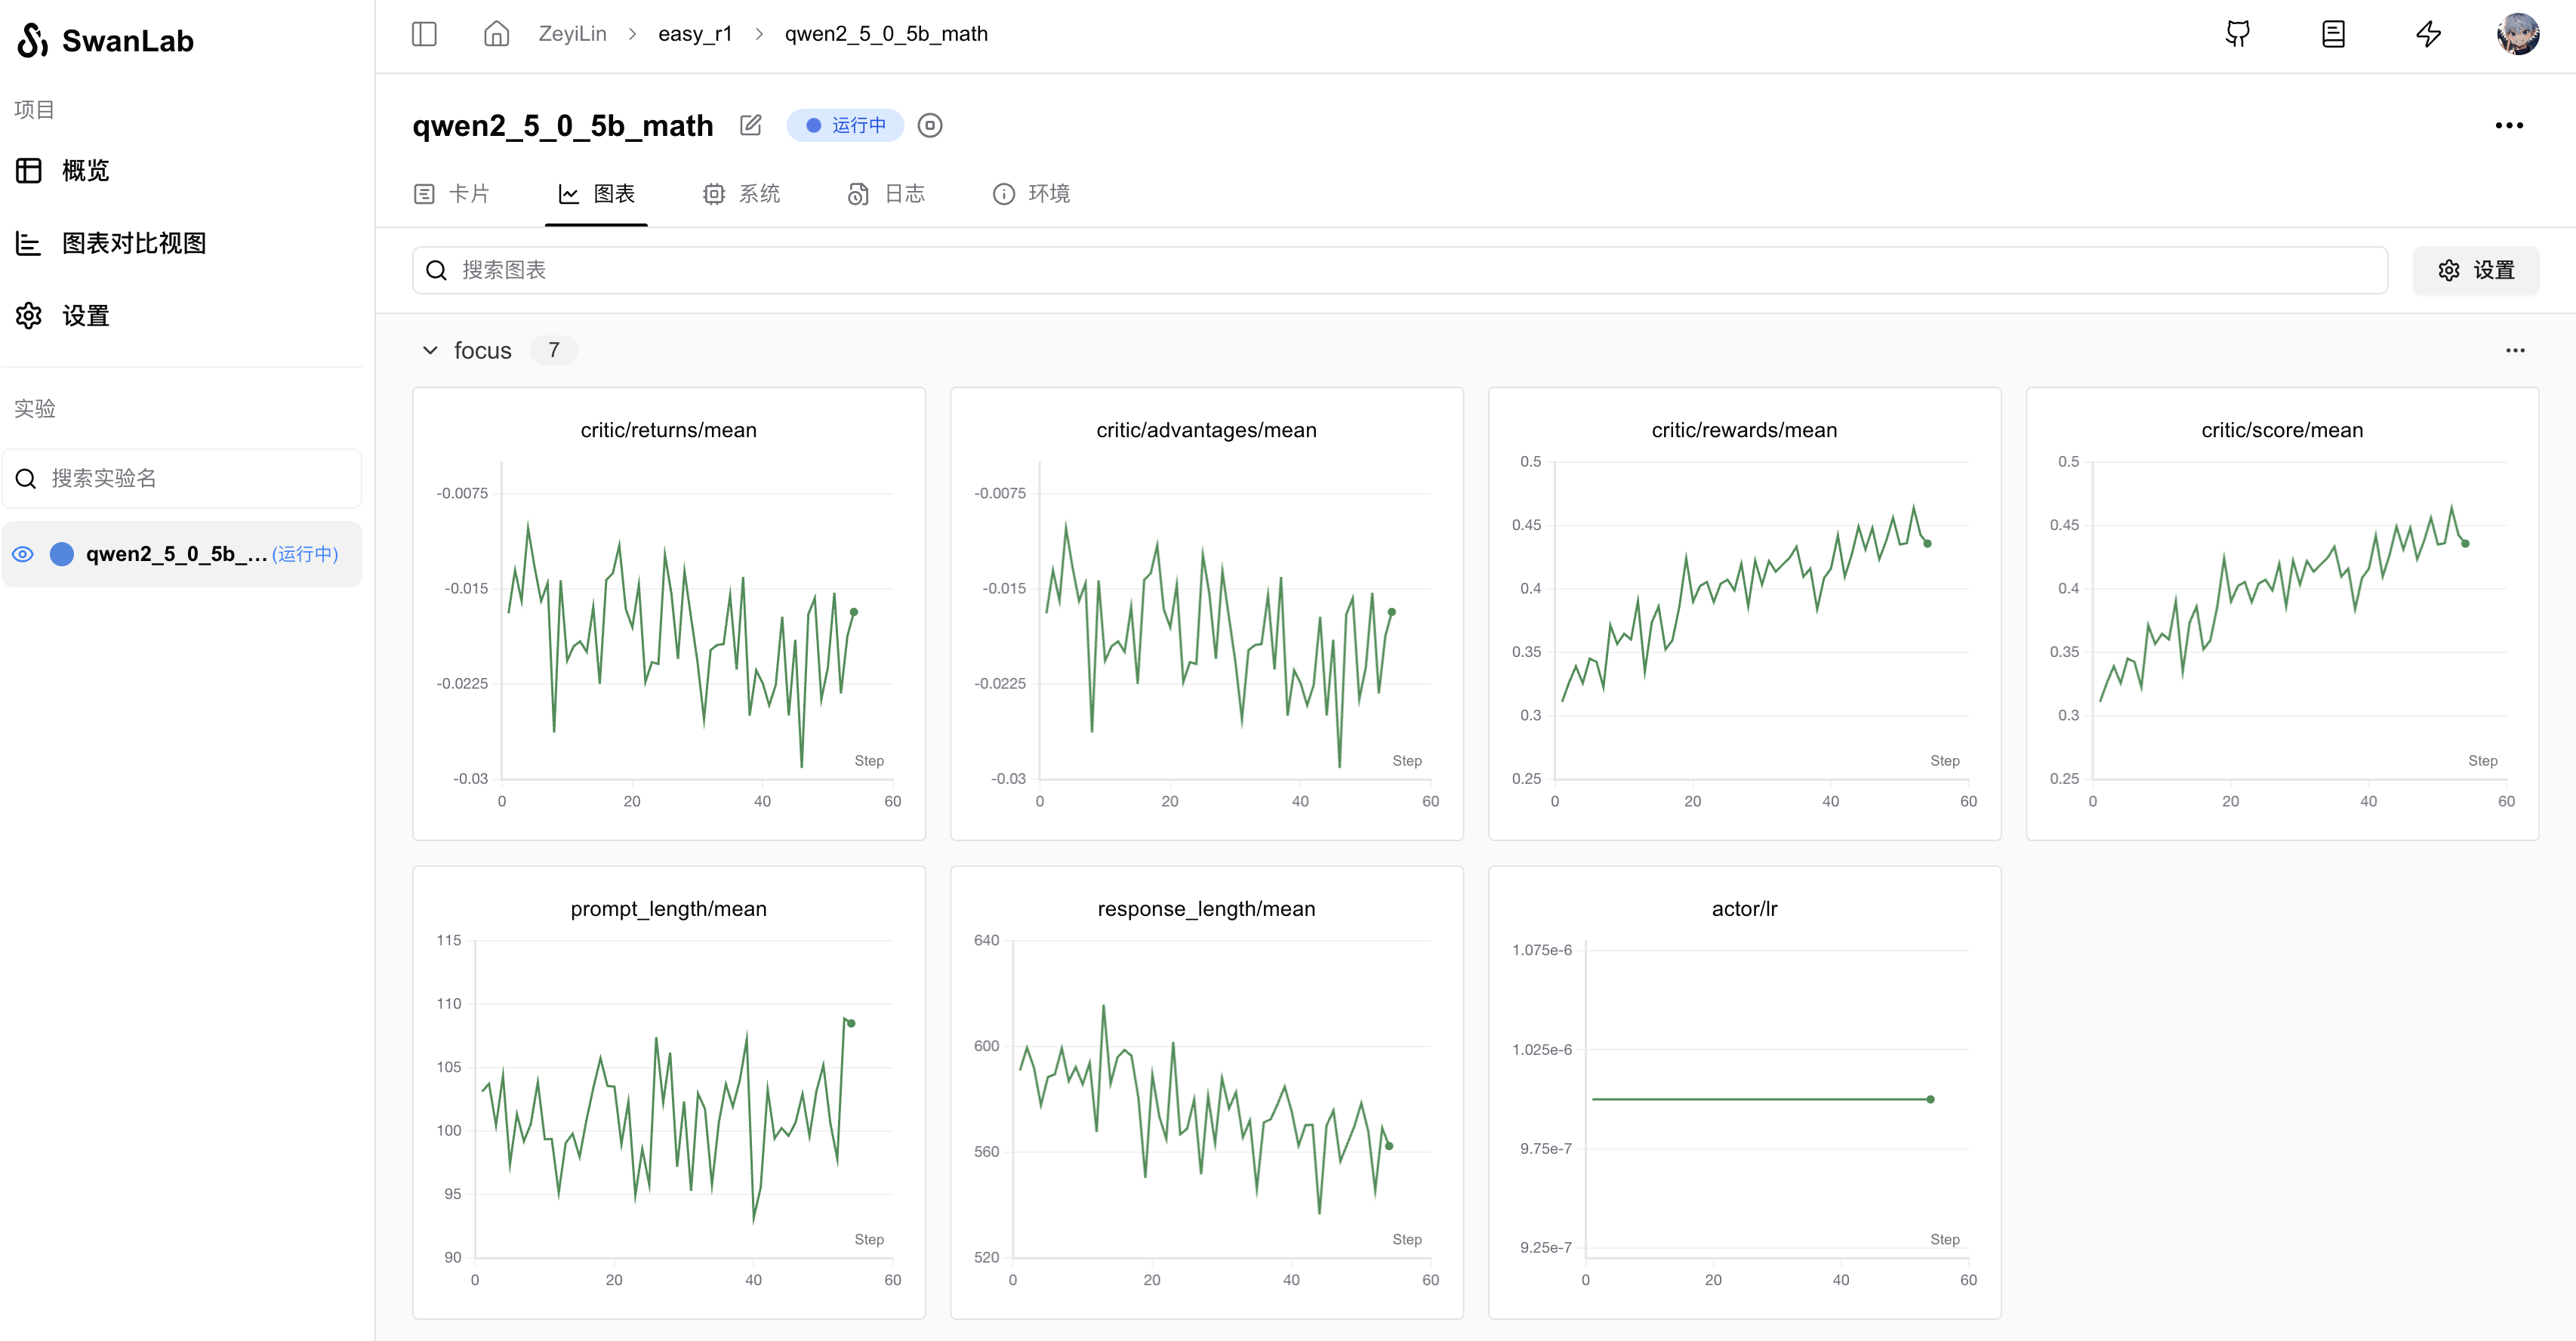Toggle visibility eye for qwen2_5_0_5b experiment
The width and height of the screenshot is (2576, 1341).
[23, 554]
